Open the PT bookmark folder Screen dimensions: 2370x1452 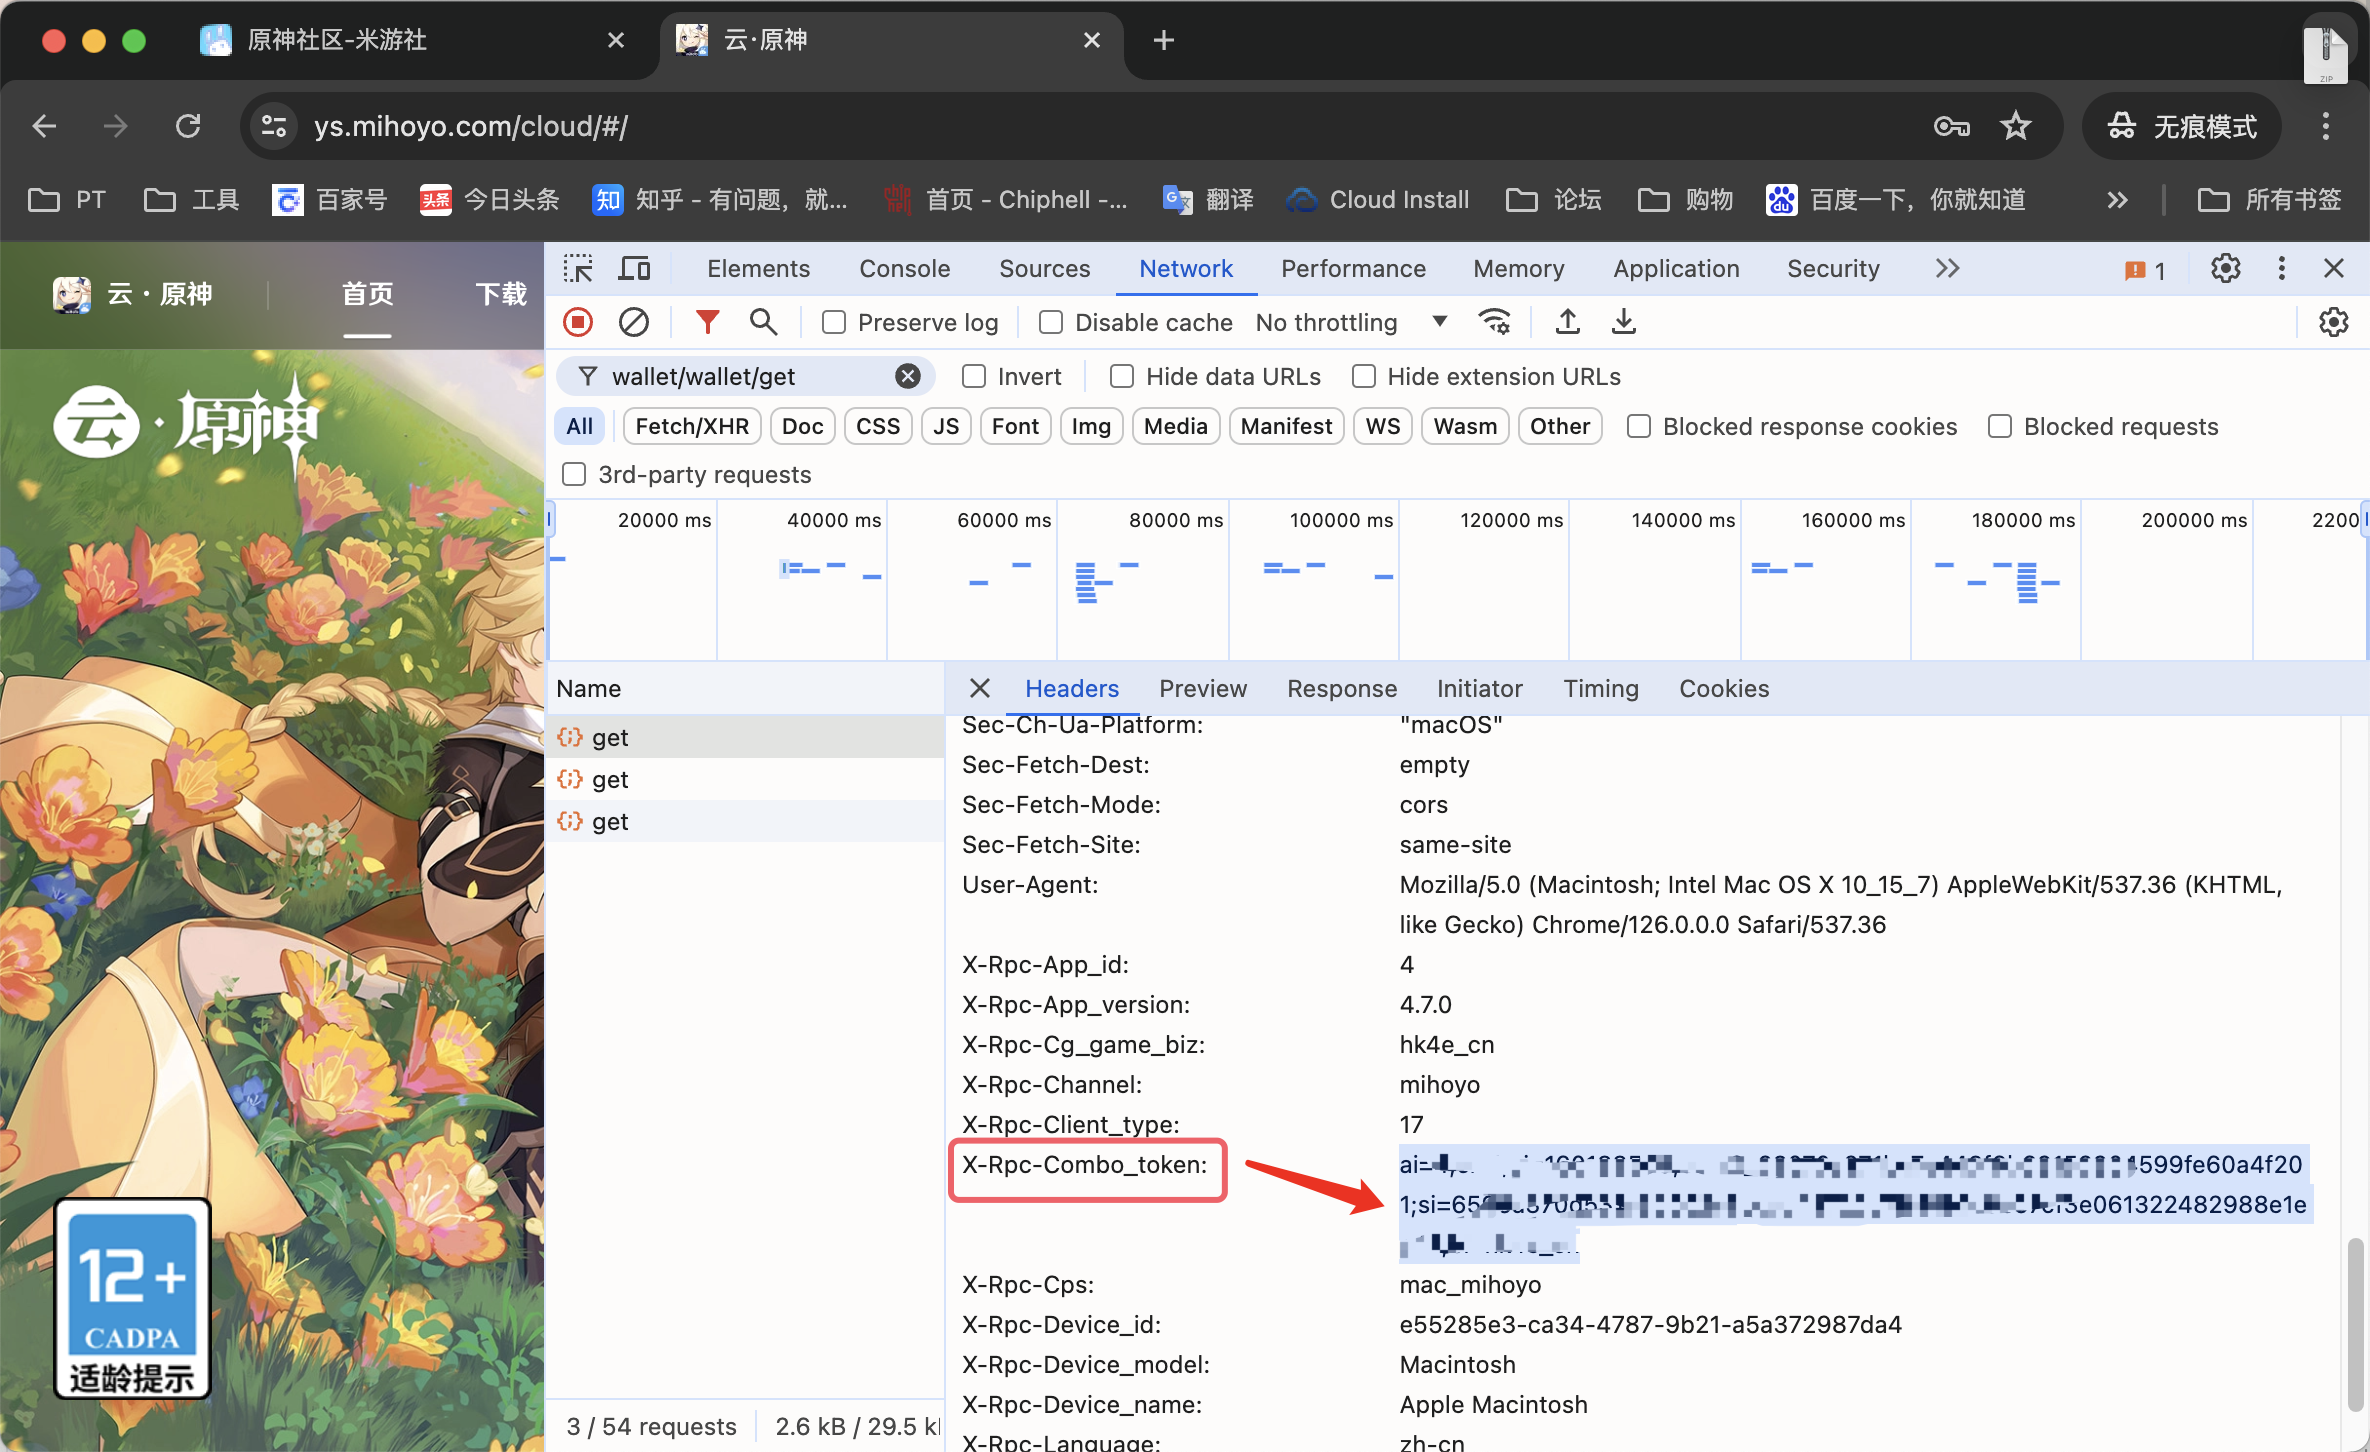(x=67, y=200)
